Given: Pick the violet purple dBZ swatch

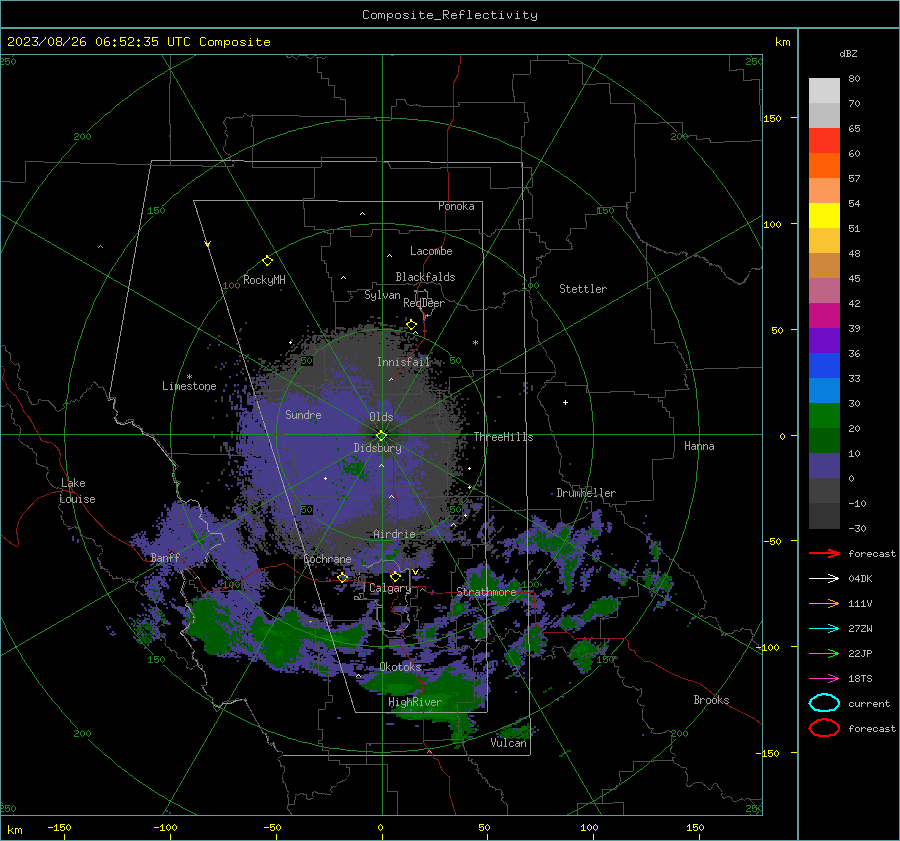Looking at the screenshot, I should click(824, 340).
